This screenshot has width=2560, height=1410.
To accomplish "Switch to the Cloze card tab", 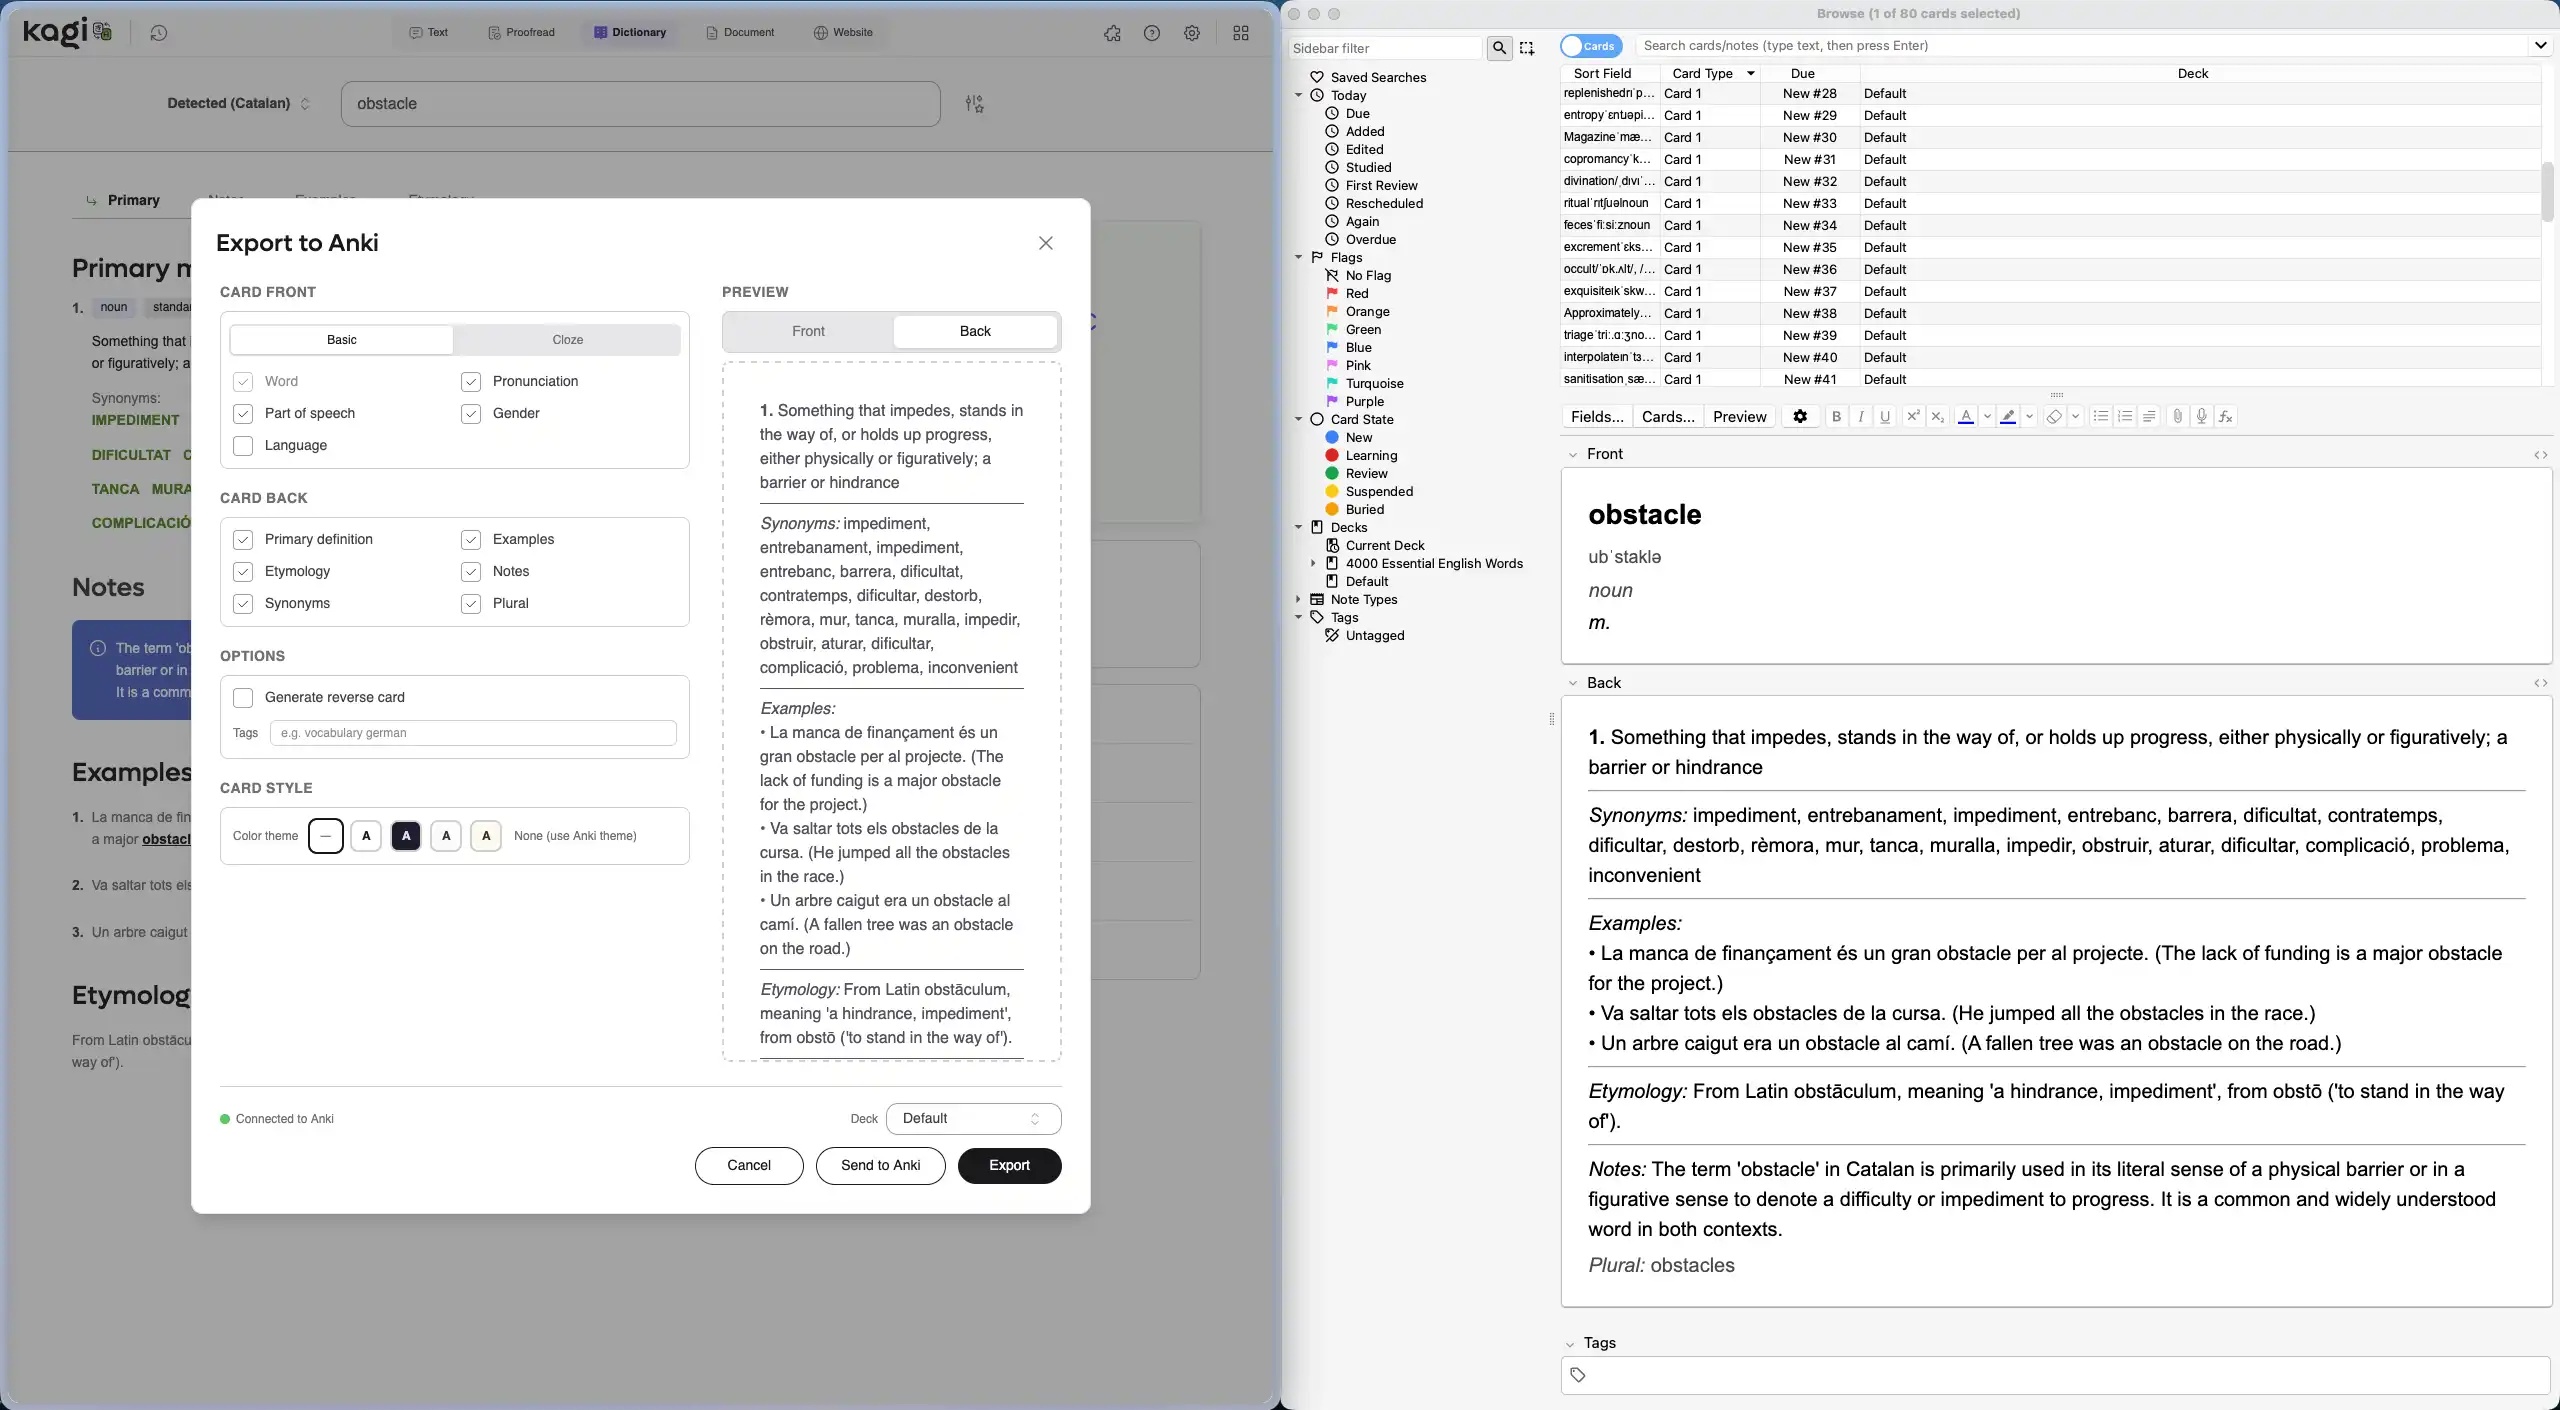I will (x=567, y=340).
